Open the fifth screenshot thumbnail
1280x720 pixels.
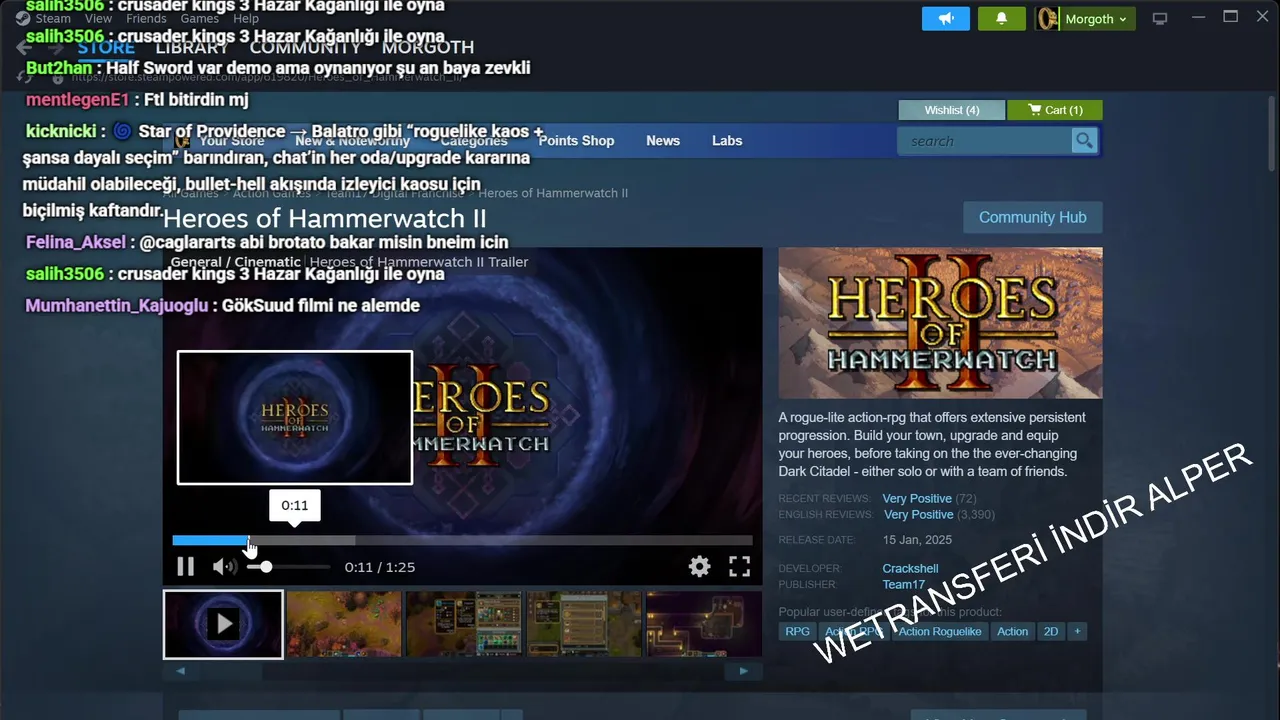(x=704, y=624)
